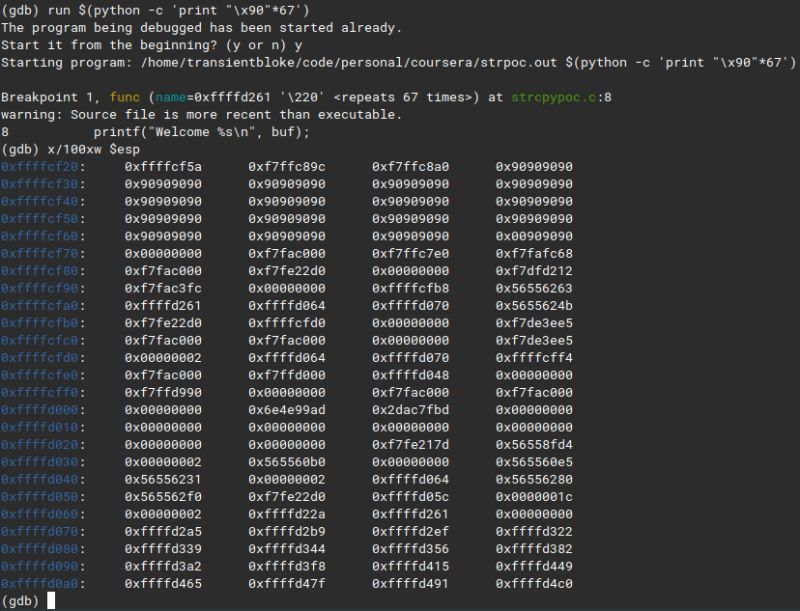Image resolution: width=800 pixels, height=611 pixels.
Task: Click the address label 0xffffcfa0
Action: coord(40,306)
